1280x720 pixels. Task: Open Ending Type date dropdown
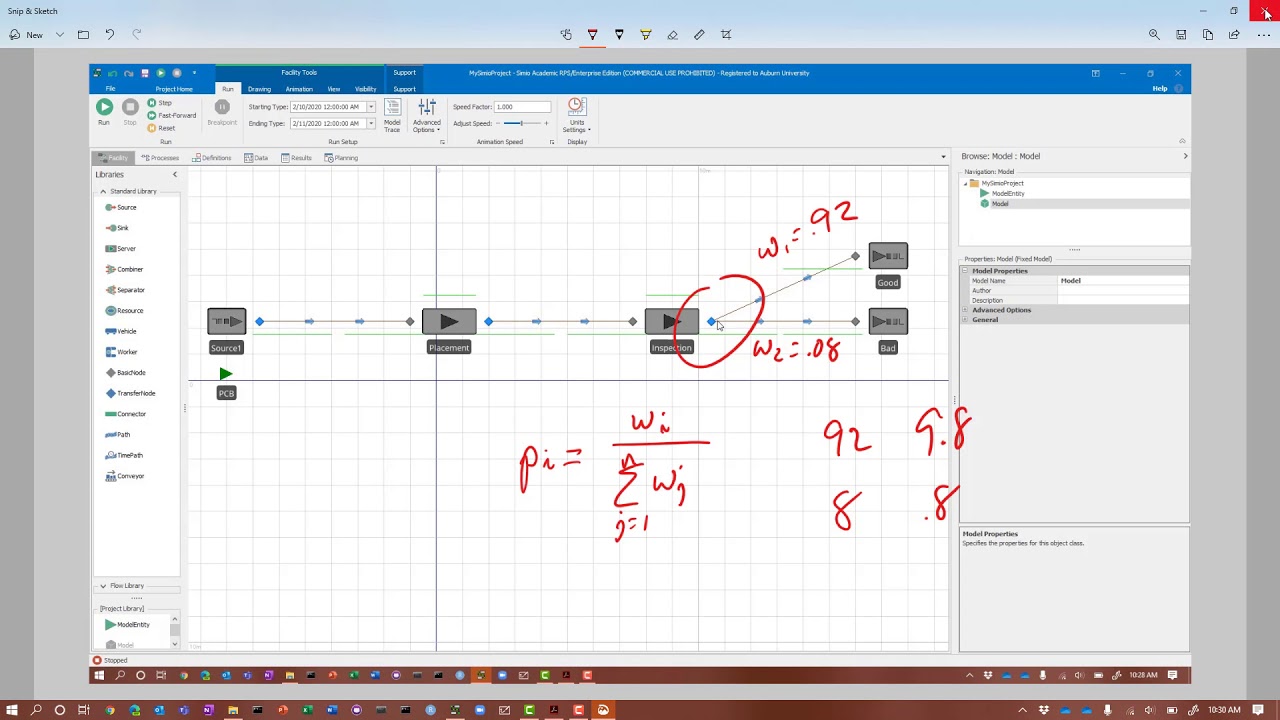coord(371,123)
